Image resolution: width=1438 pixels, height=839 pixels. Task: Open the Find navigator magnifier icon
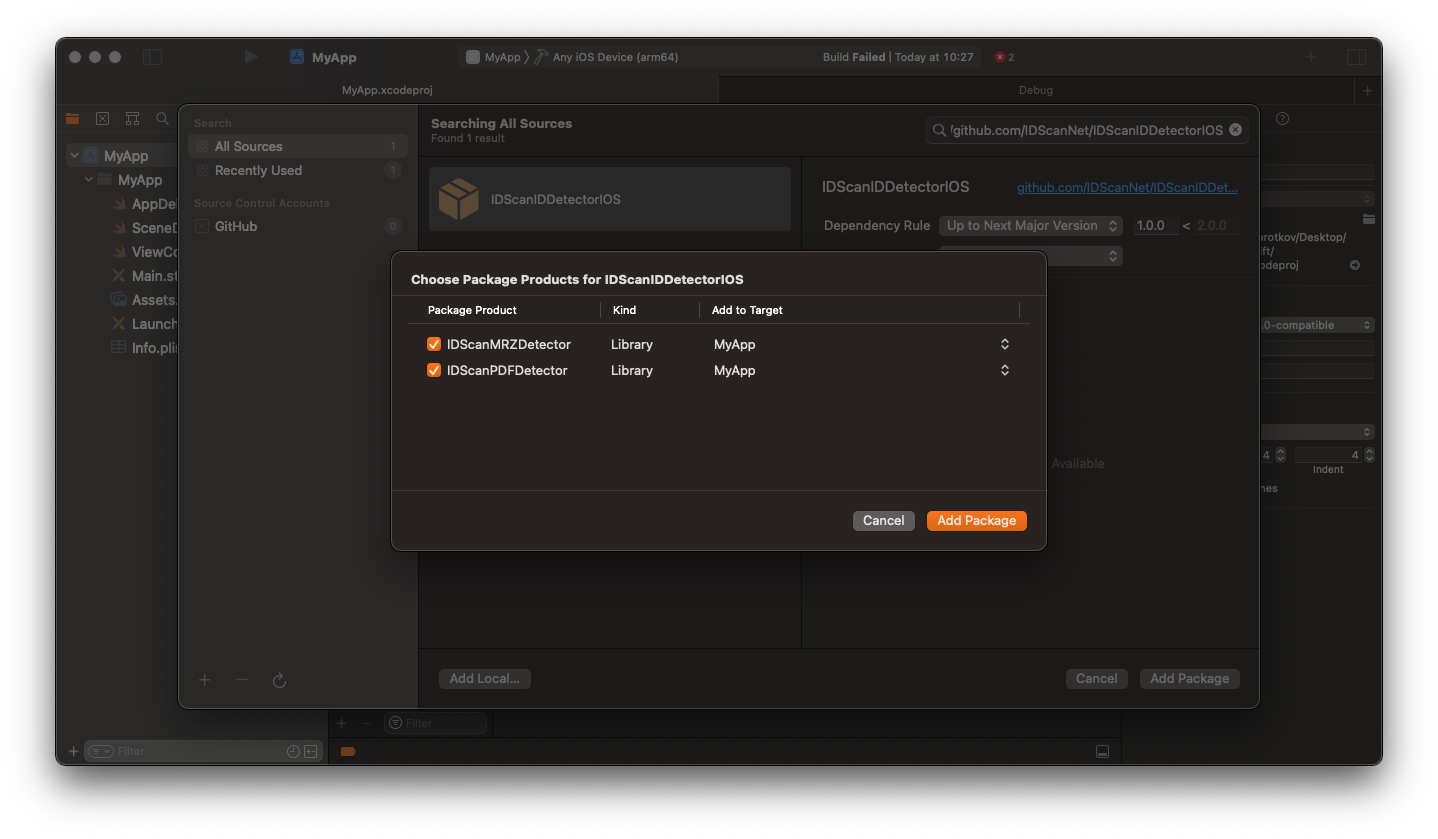click(x=162, y=118)
